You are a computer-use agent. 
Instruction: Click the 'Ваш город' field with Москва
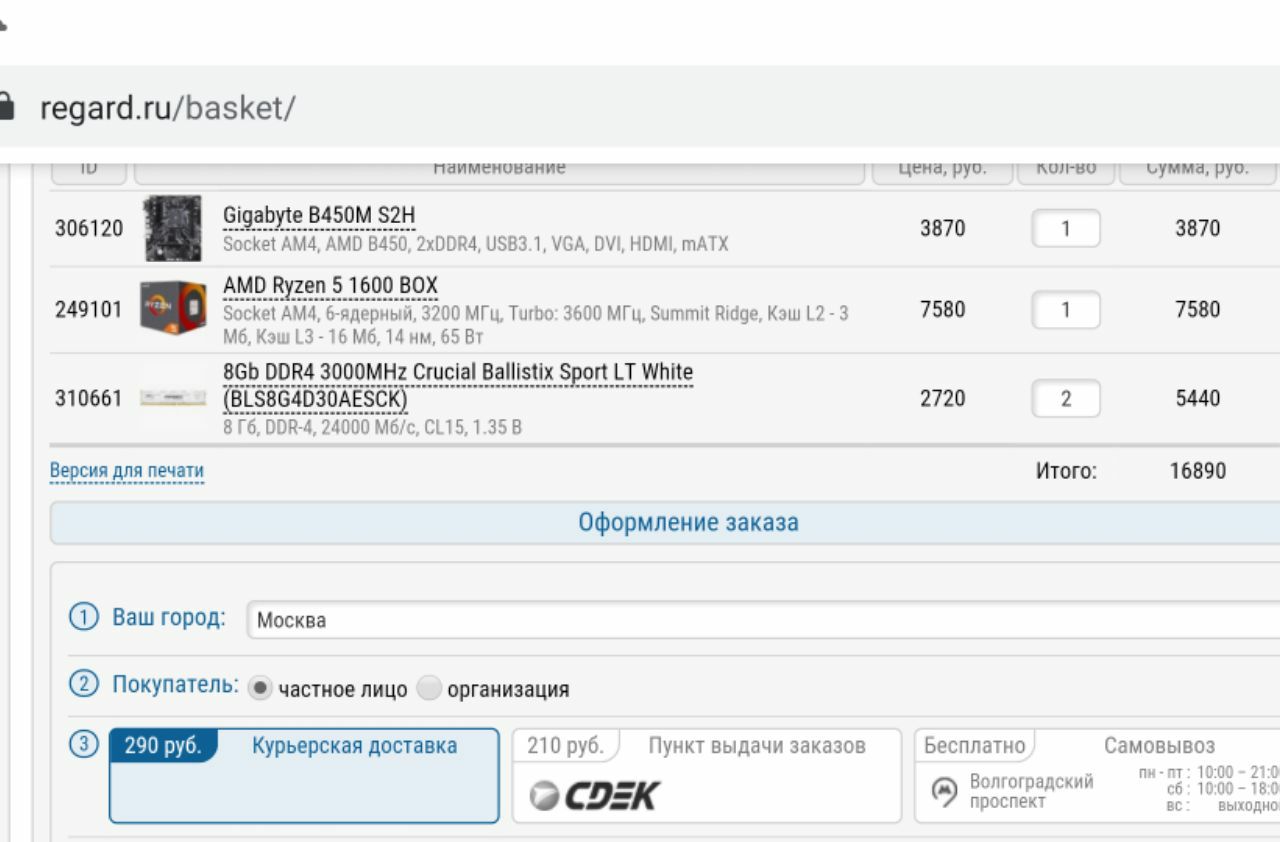click(x=764, y=620)
